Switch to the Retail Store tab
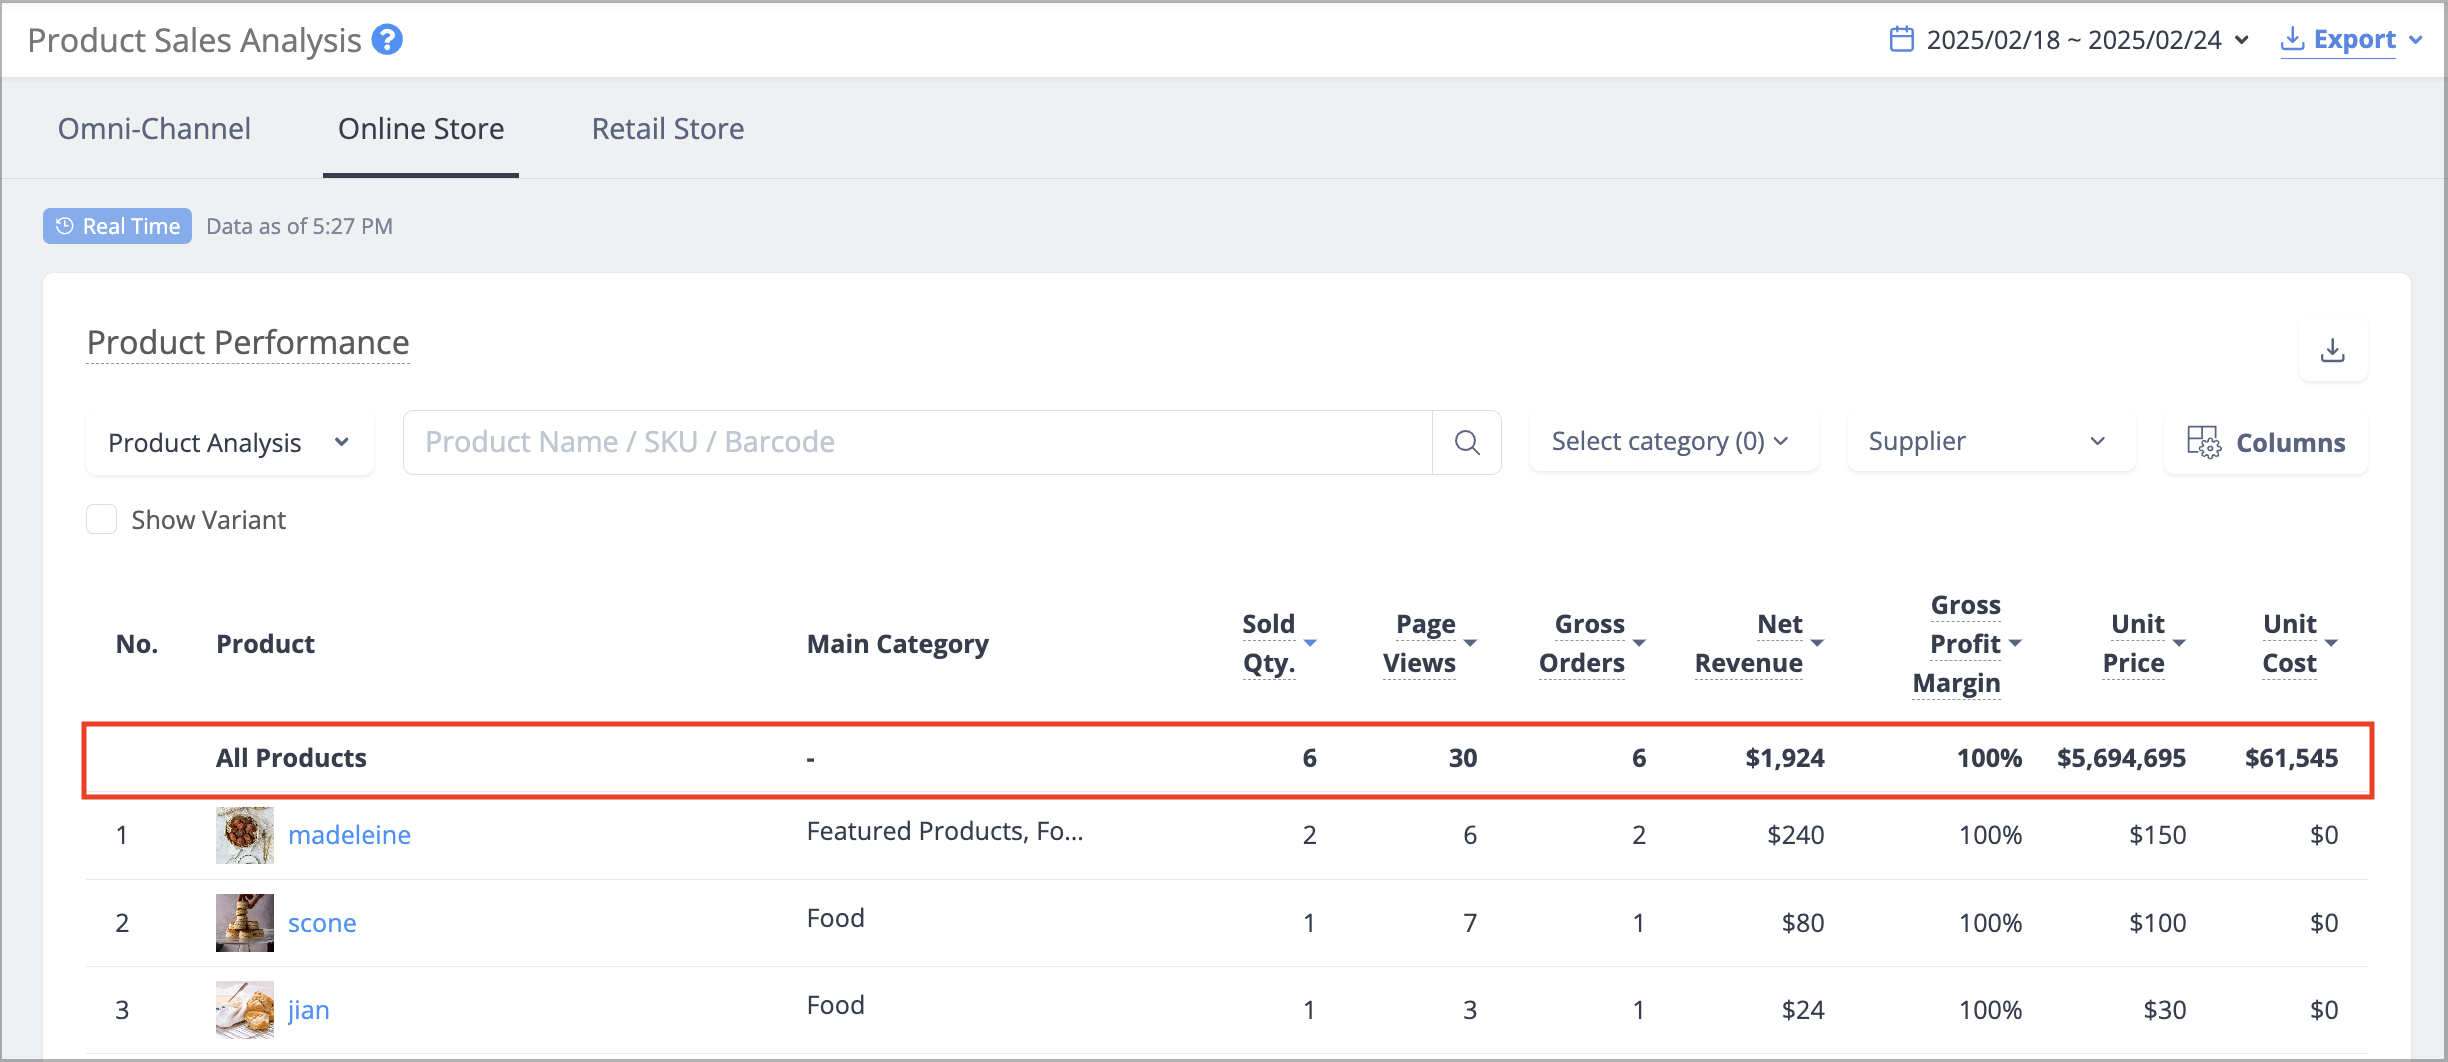The height and width of the screenshot is (1062, 2448). (668, 129)
